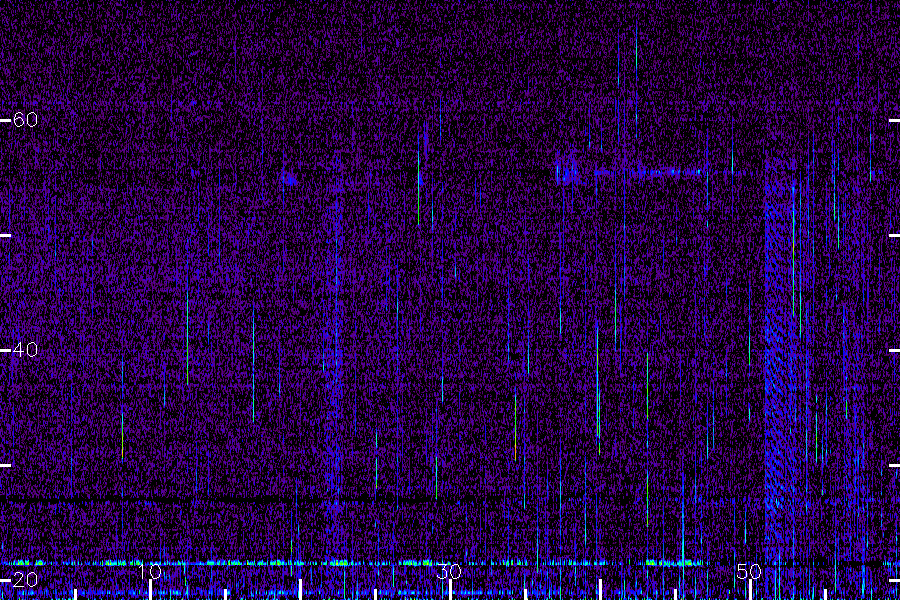Click the "20" label on the vertical axis
Image resolution: width=900 pixels, height=600 pixels.
[25, 579]
